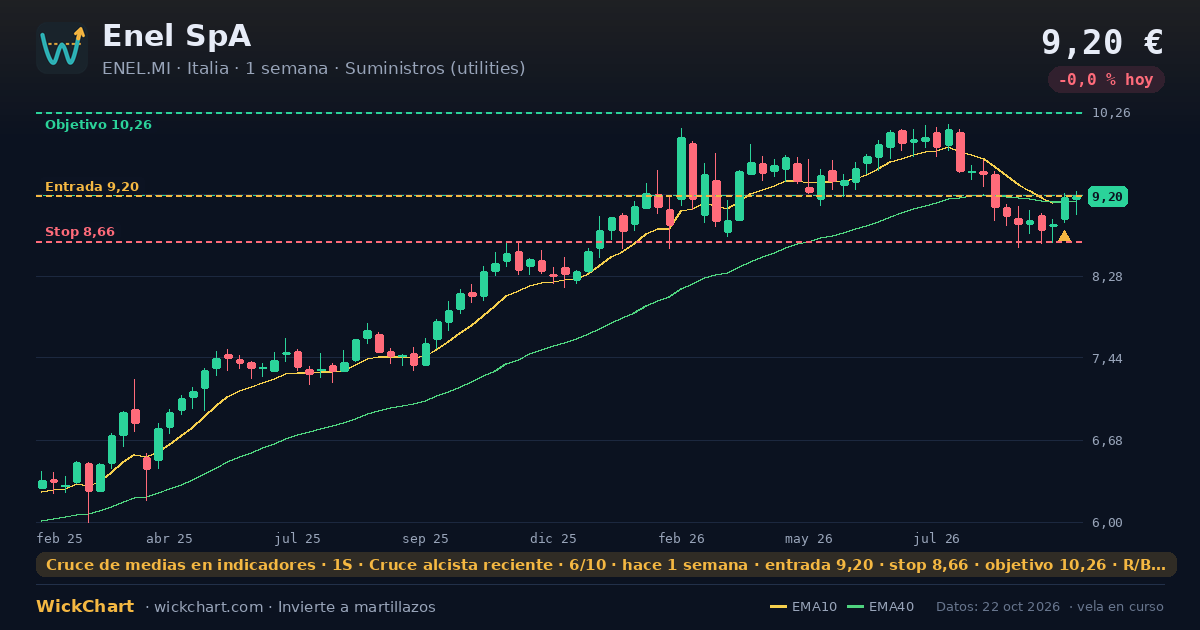Click the "Objetivo 10,26" level label
The height and width of the screenshot is (630, 1200).
pos(98,125)
